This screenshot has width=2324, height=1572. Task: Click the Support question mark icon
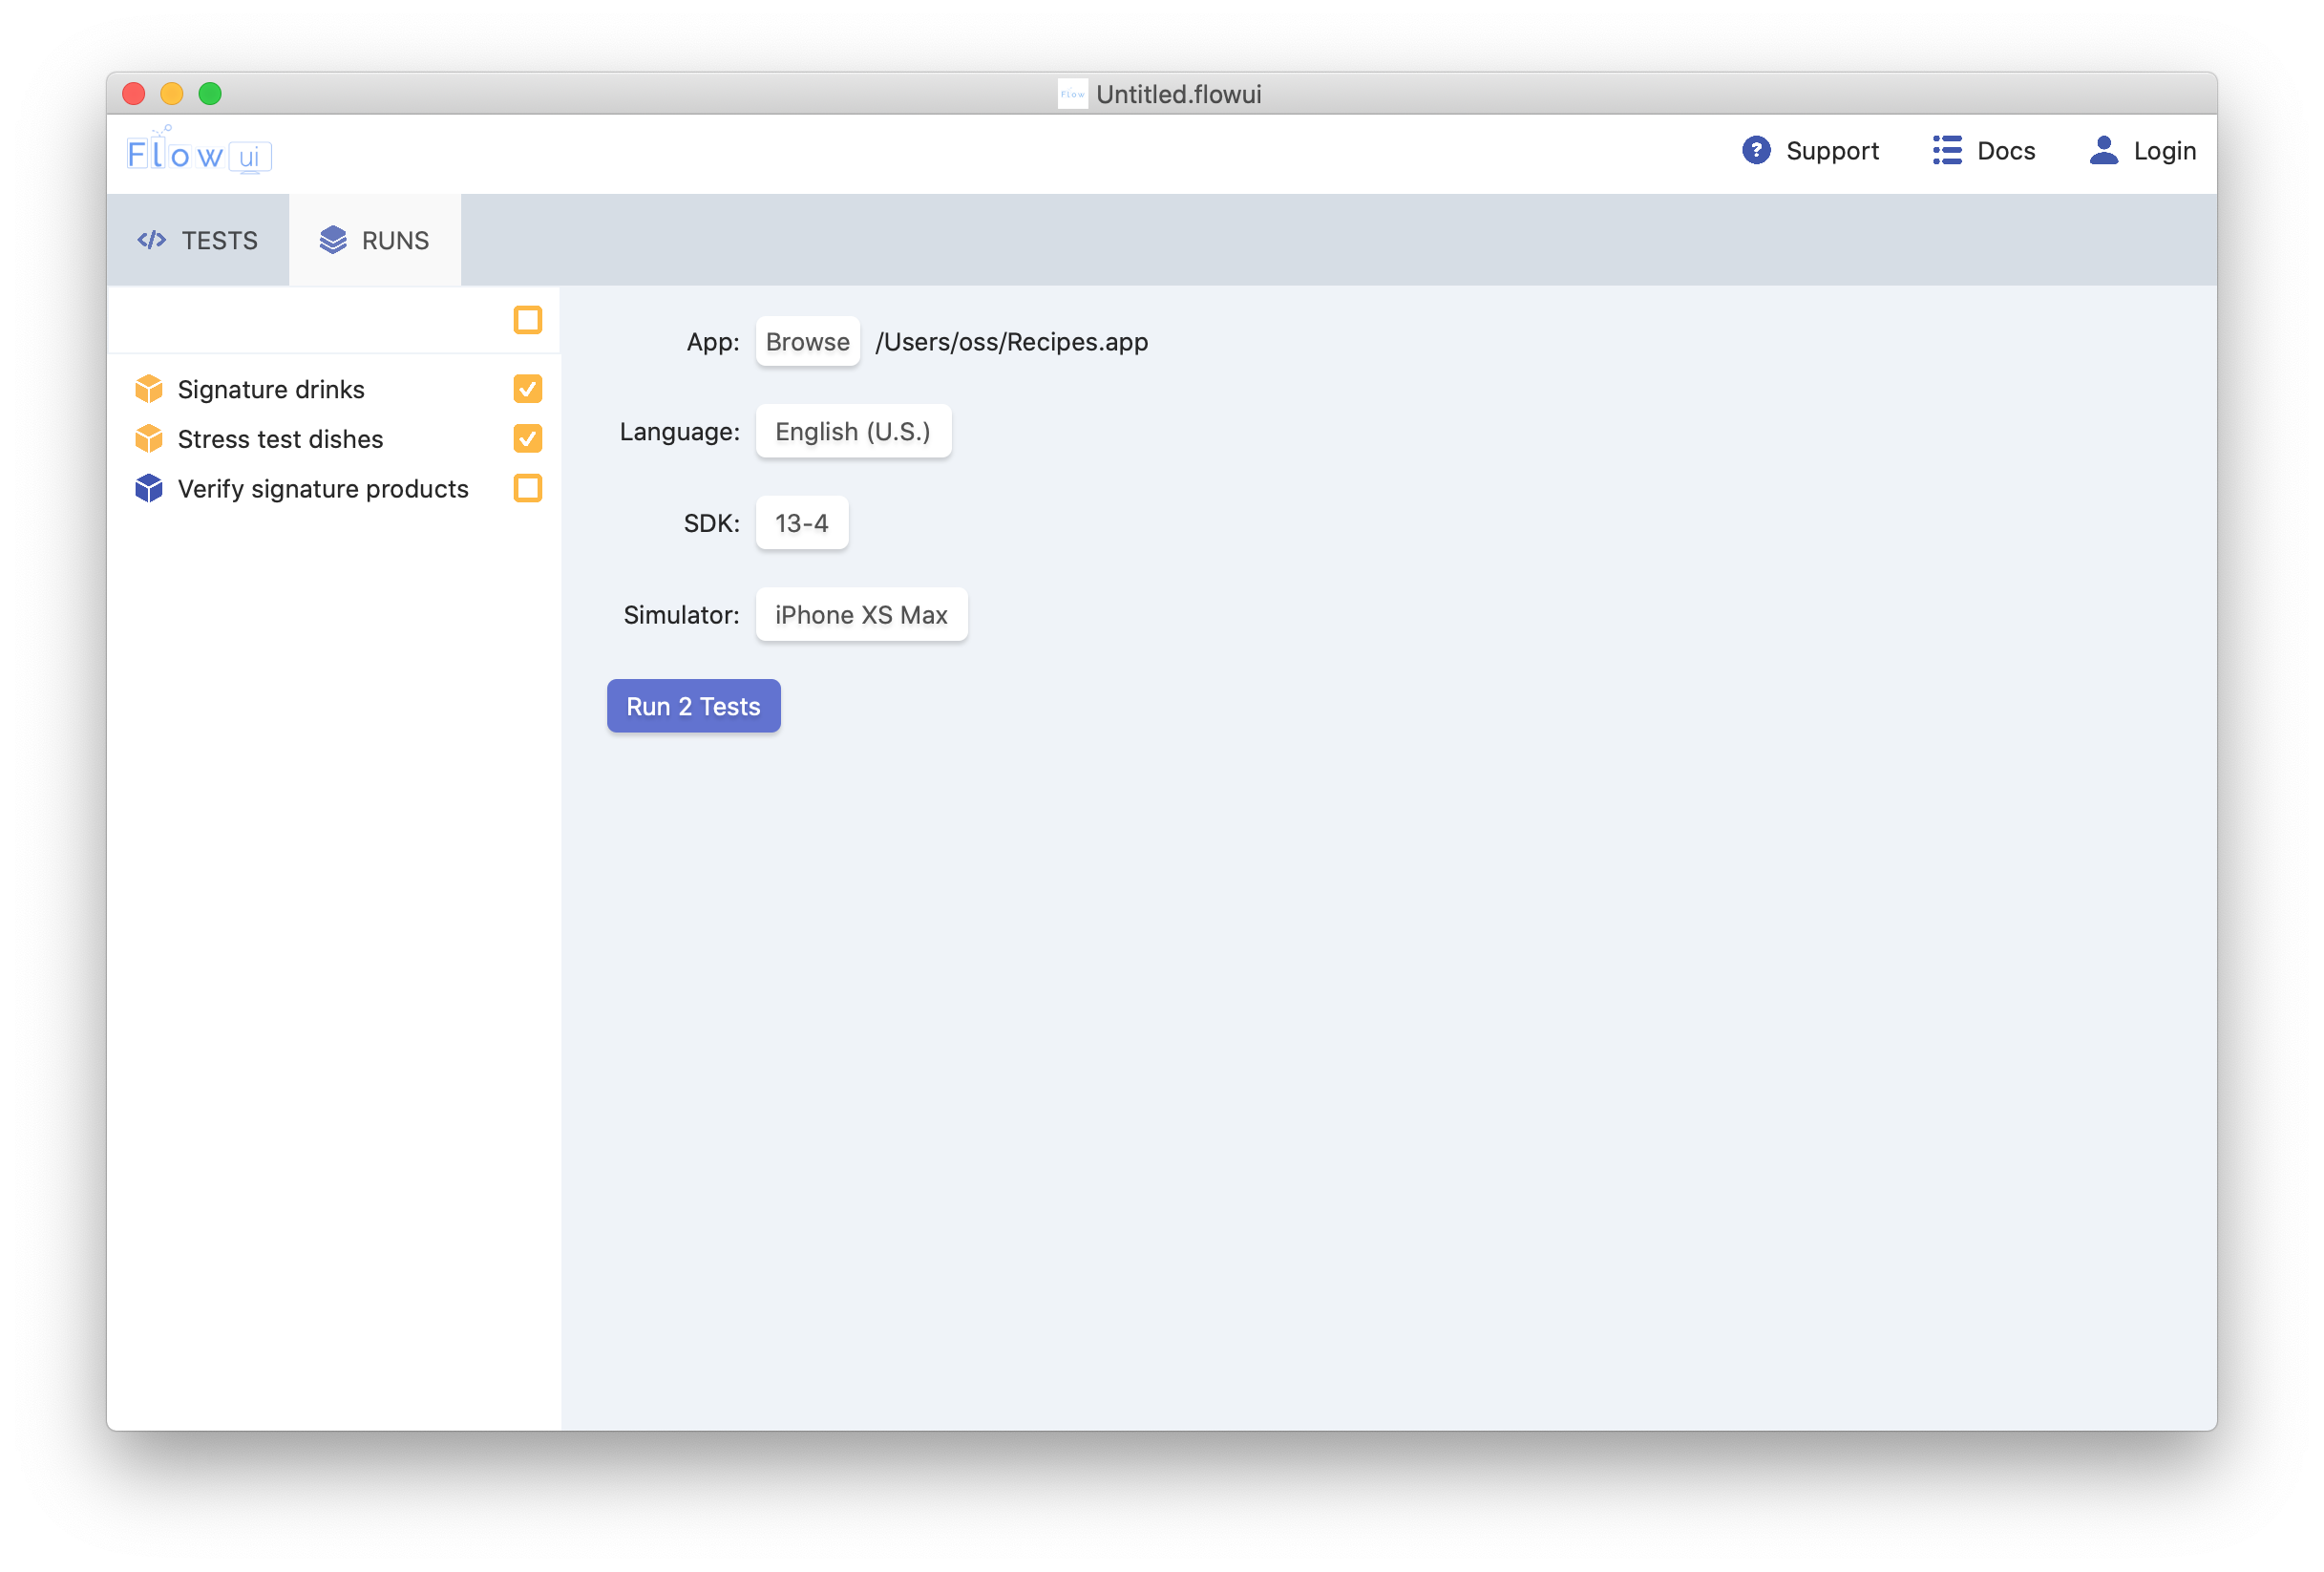(x=1755, y=151)
